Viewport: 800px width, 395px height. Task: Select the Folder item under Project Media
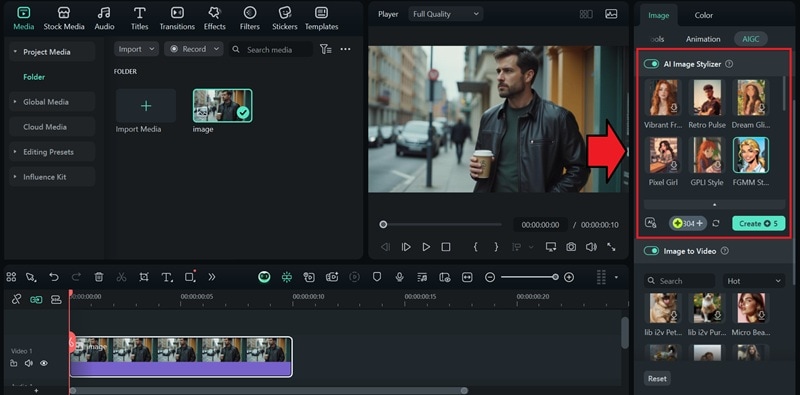34,77
